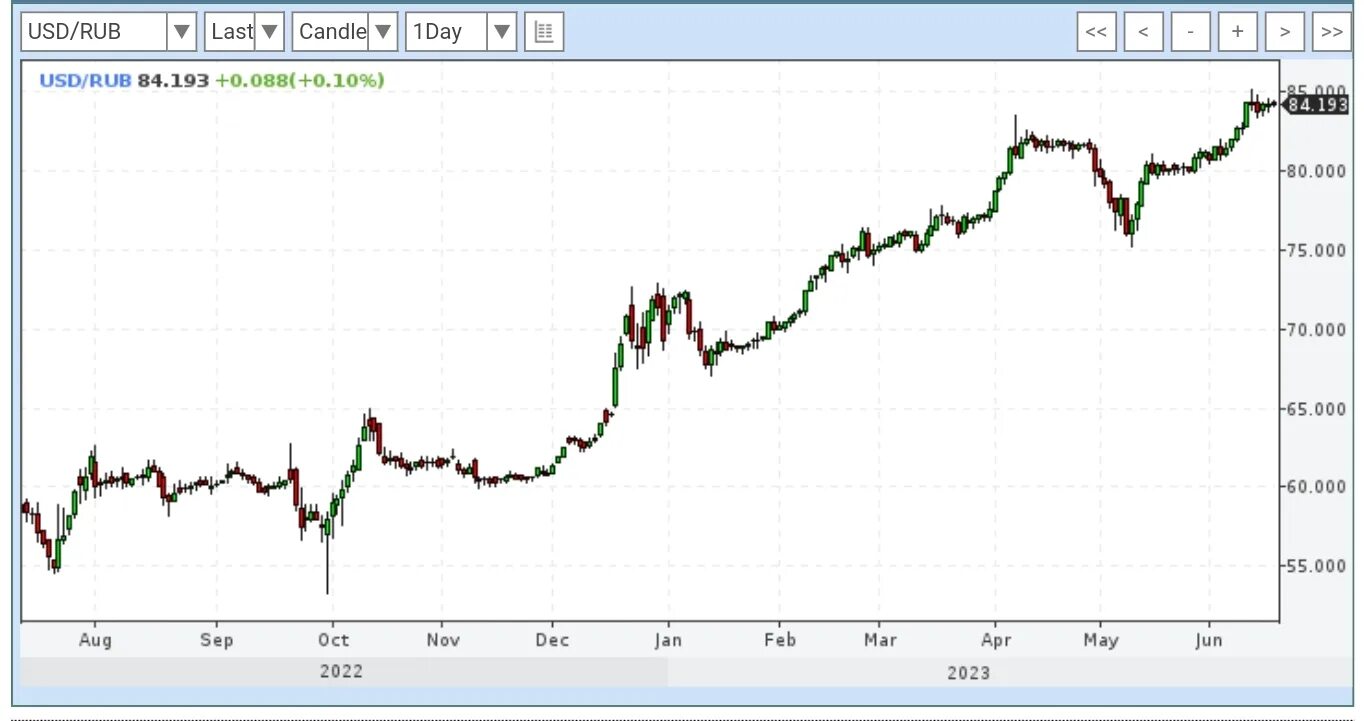Click the Jun month axis label
This screenshot has width=1364, height=721.
tap(1209, 640)
